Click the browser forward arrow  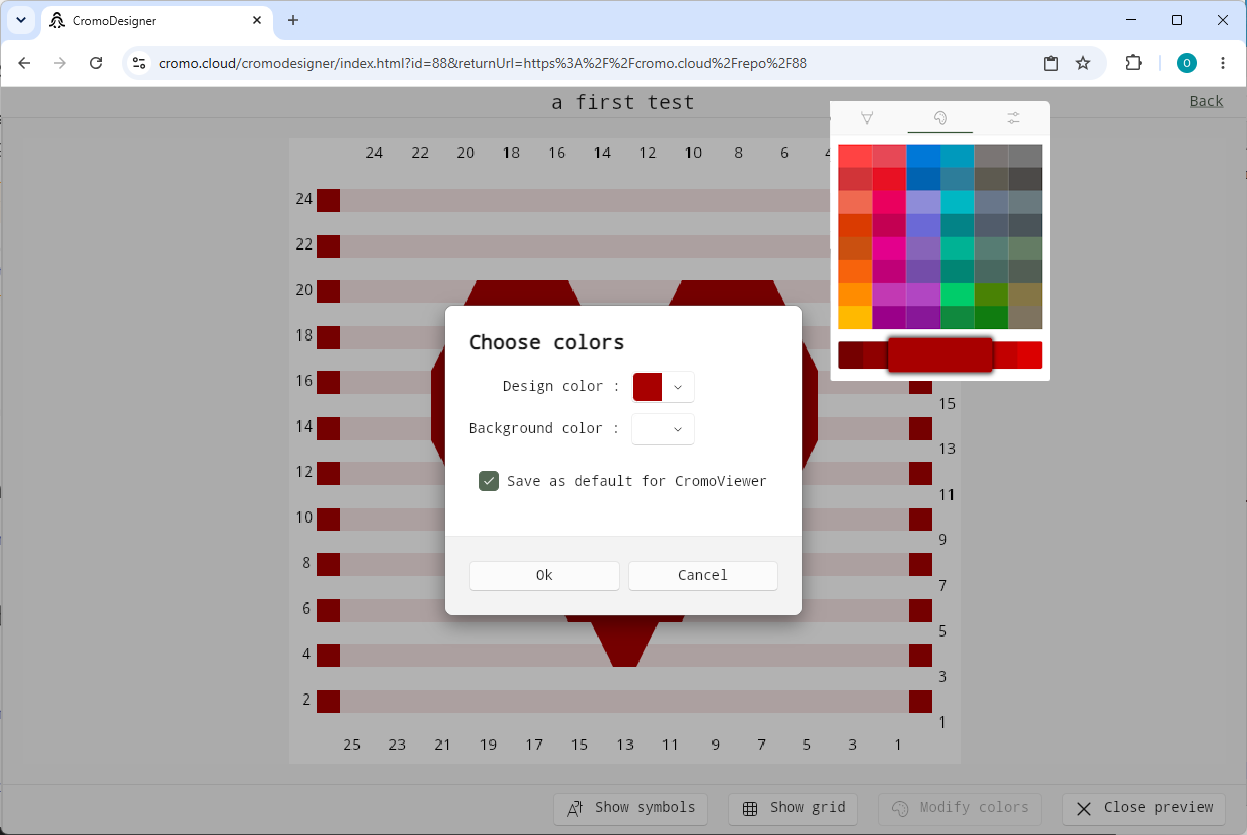point(60,63)
